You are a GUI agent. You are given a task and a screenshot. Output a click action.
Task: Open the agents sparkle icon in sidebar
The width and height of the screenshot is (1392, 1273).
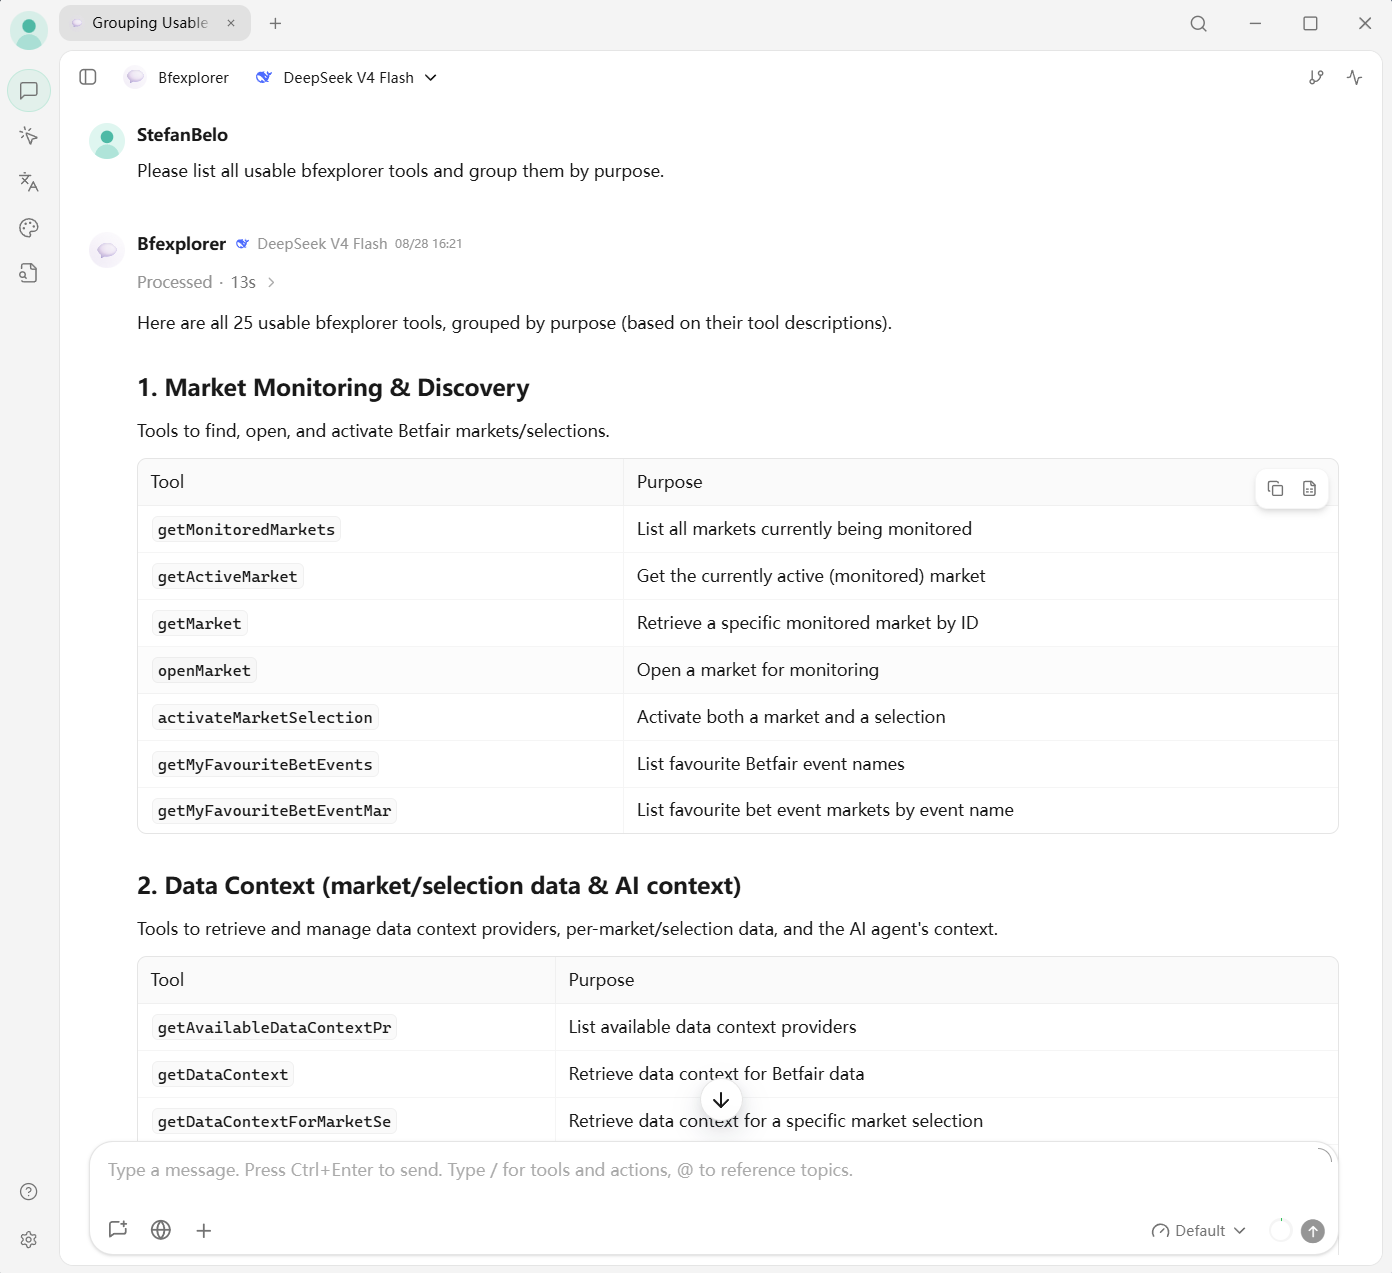pyautogui.click(x=29, y=136)
